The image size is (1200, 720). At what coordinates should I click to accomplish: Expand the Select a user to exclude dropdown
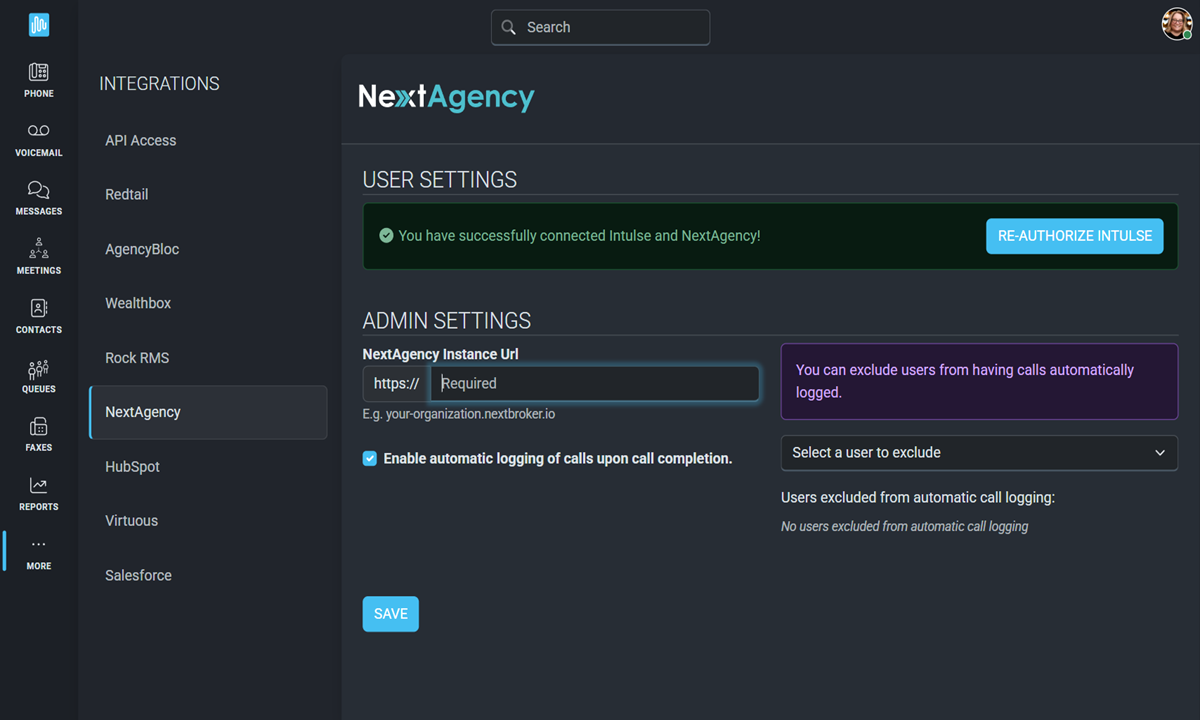point(978,453)
